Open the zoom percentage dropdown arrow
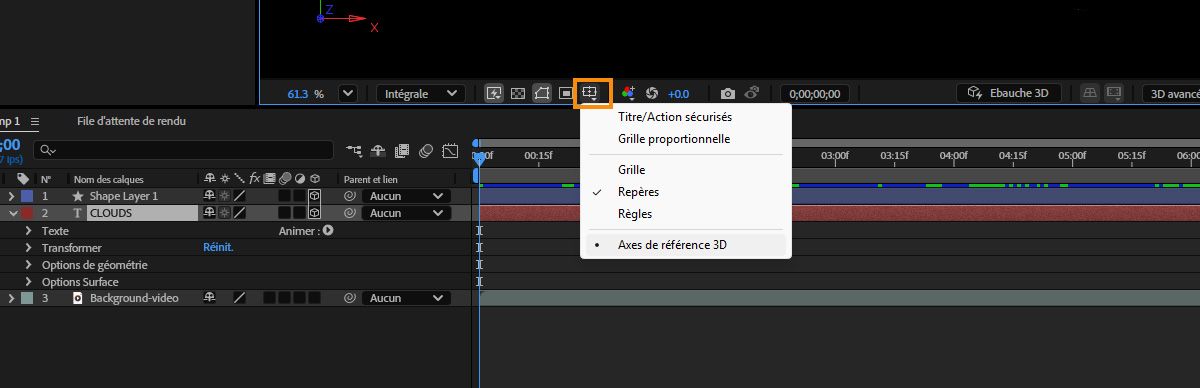Viewport: 1200px width, 388px height. [348, 93]
